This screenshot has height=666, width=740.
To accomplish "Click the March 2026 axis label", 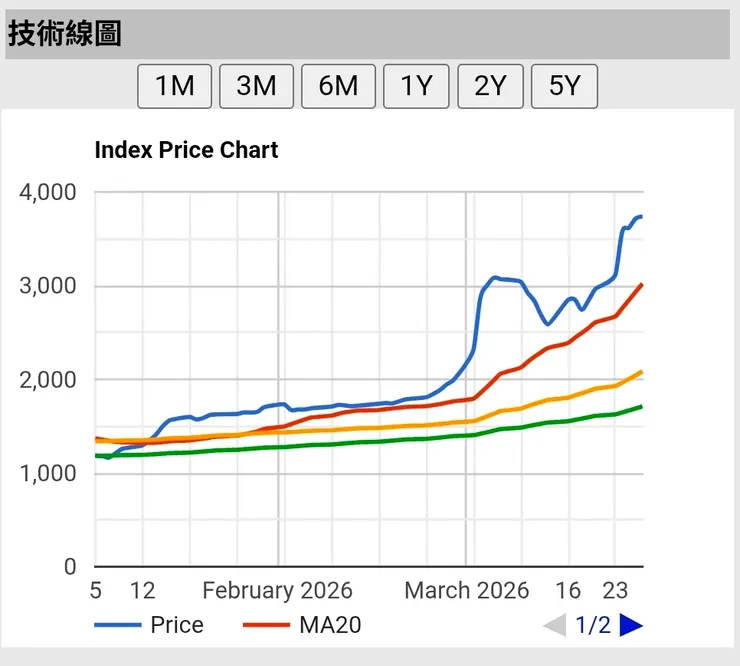I will pos(467,590).
